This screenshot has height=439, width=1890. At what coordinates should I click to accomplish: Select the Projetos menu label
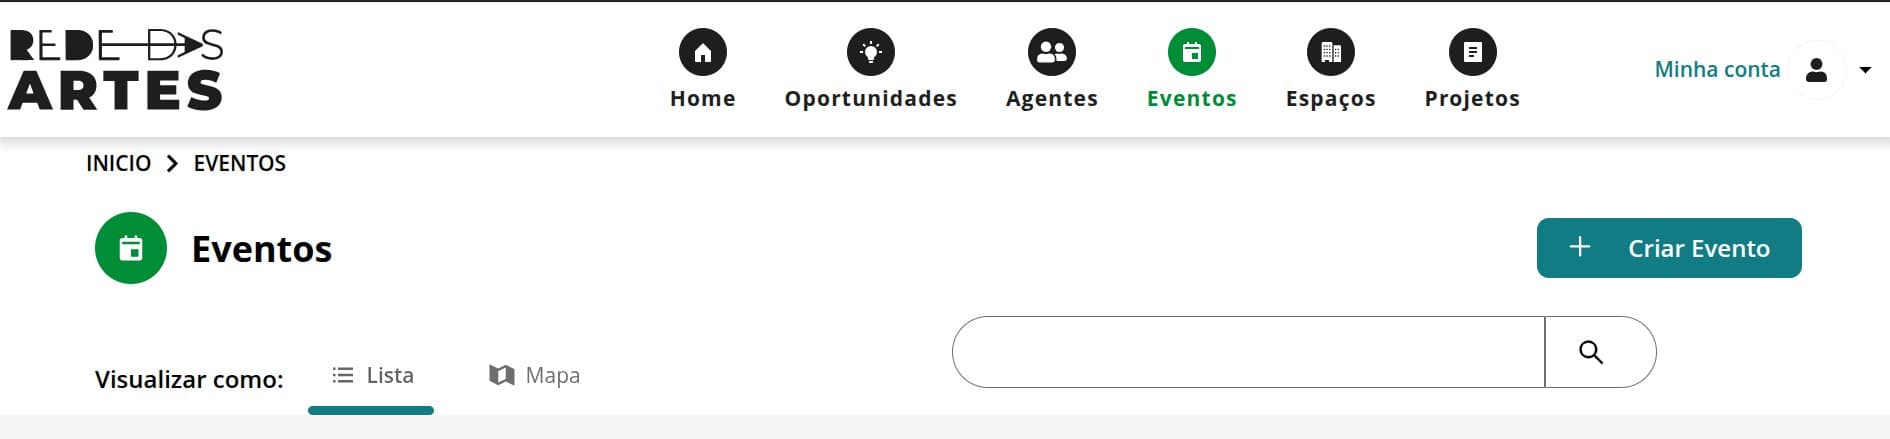click(x=1472, y=98)
